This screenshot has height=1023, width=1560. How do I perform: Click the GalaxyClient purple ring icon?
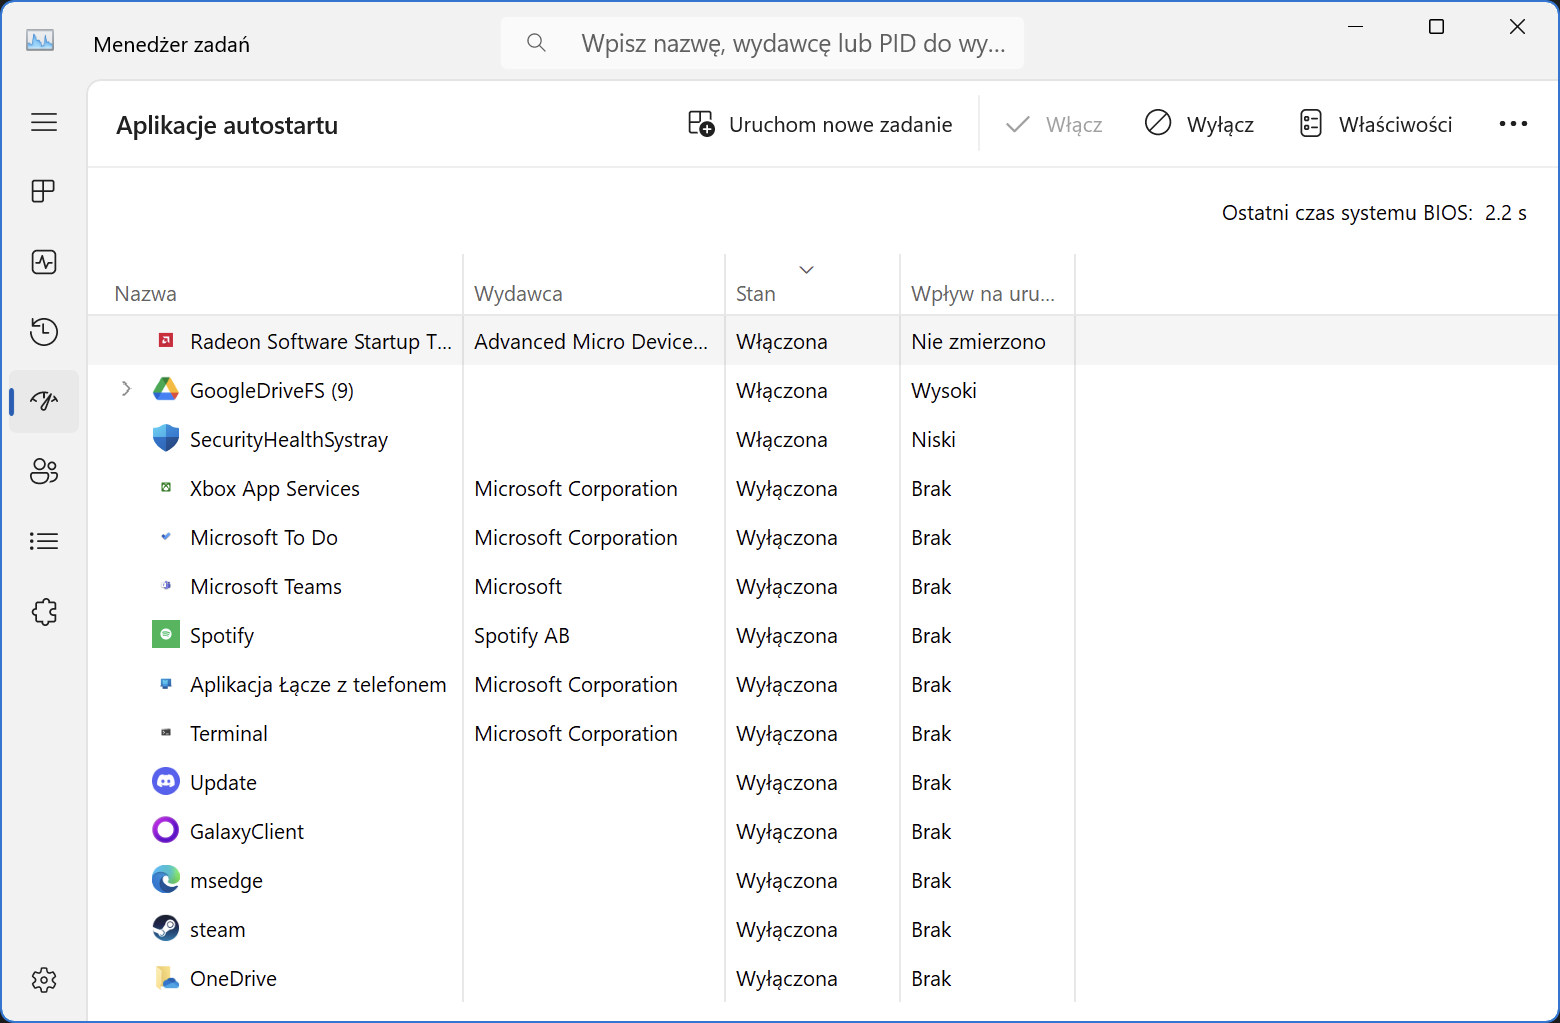[166, 831]
